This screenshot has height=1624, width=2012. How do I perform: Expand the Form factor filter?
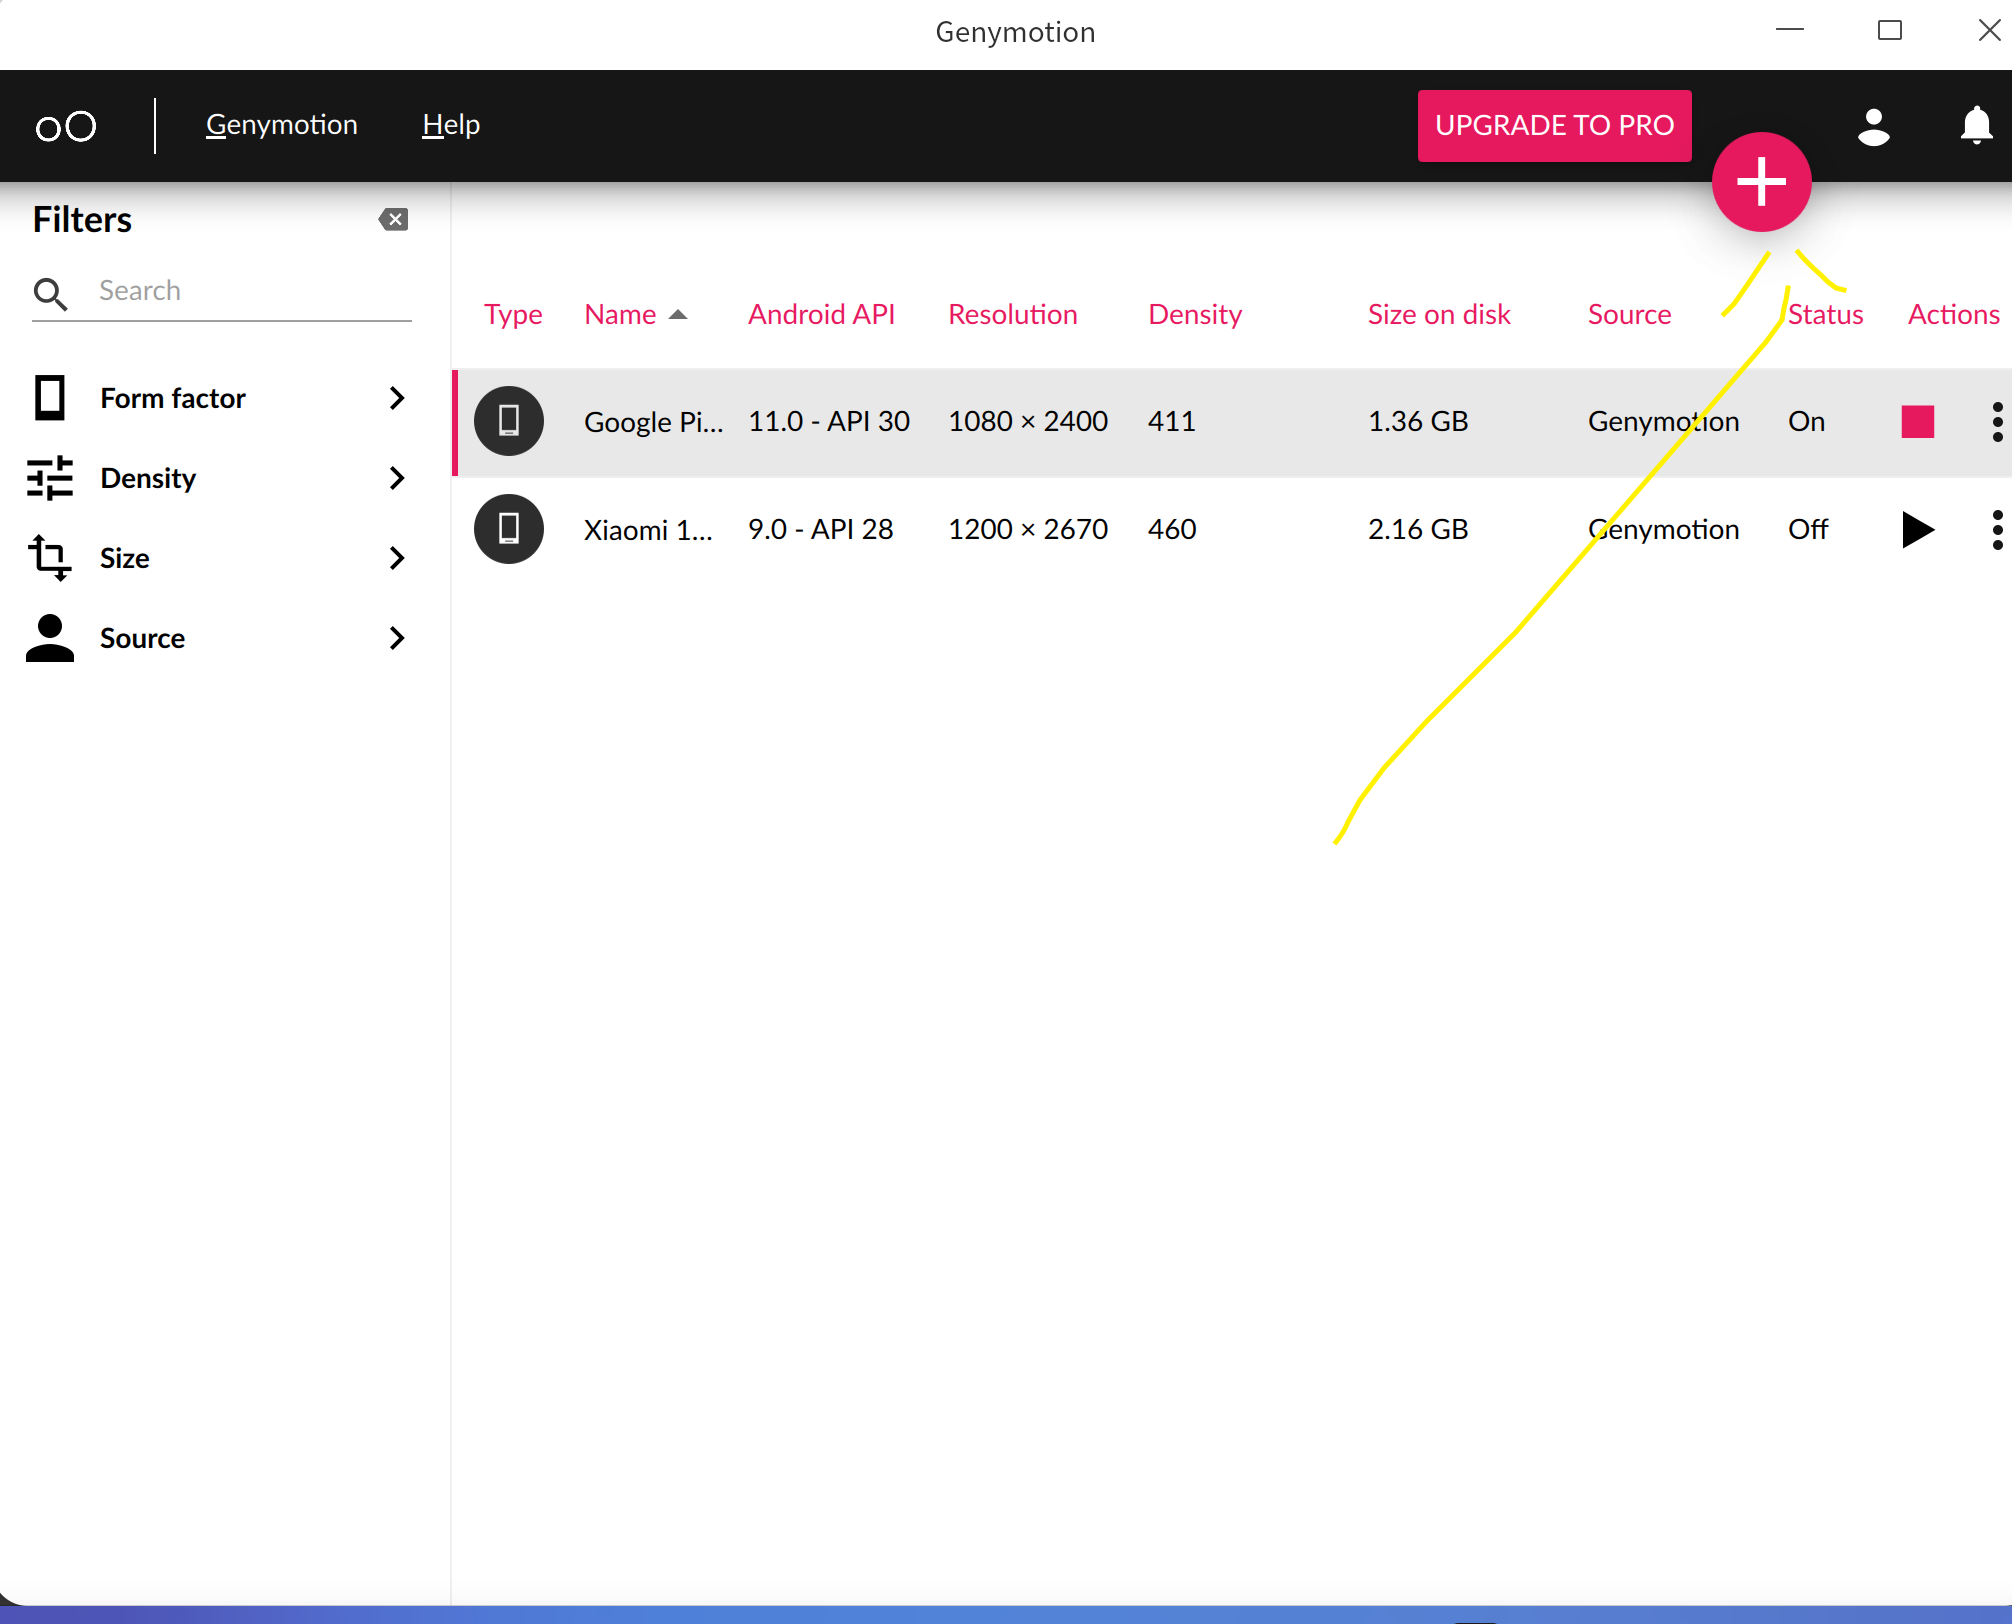(397, 398)
